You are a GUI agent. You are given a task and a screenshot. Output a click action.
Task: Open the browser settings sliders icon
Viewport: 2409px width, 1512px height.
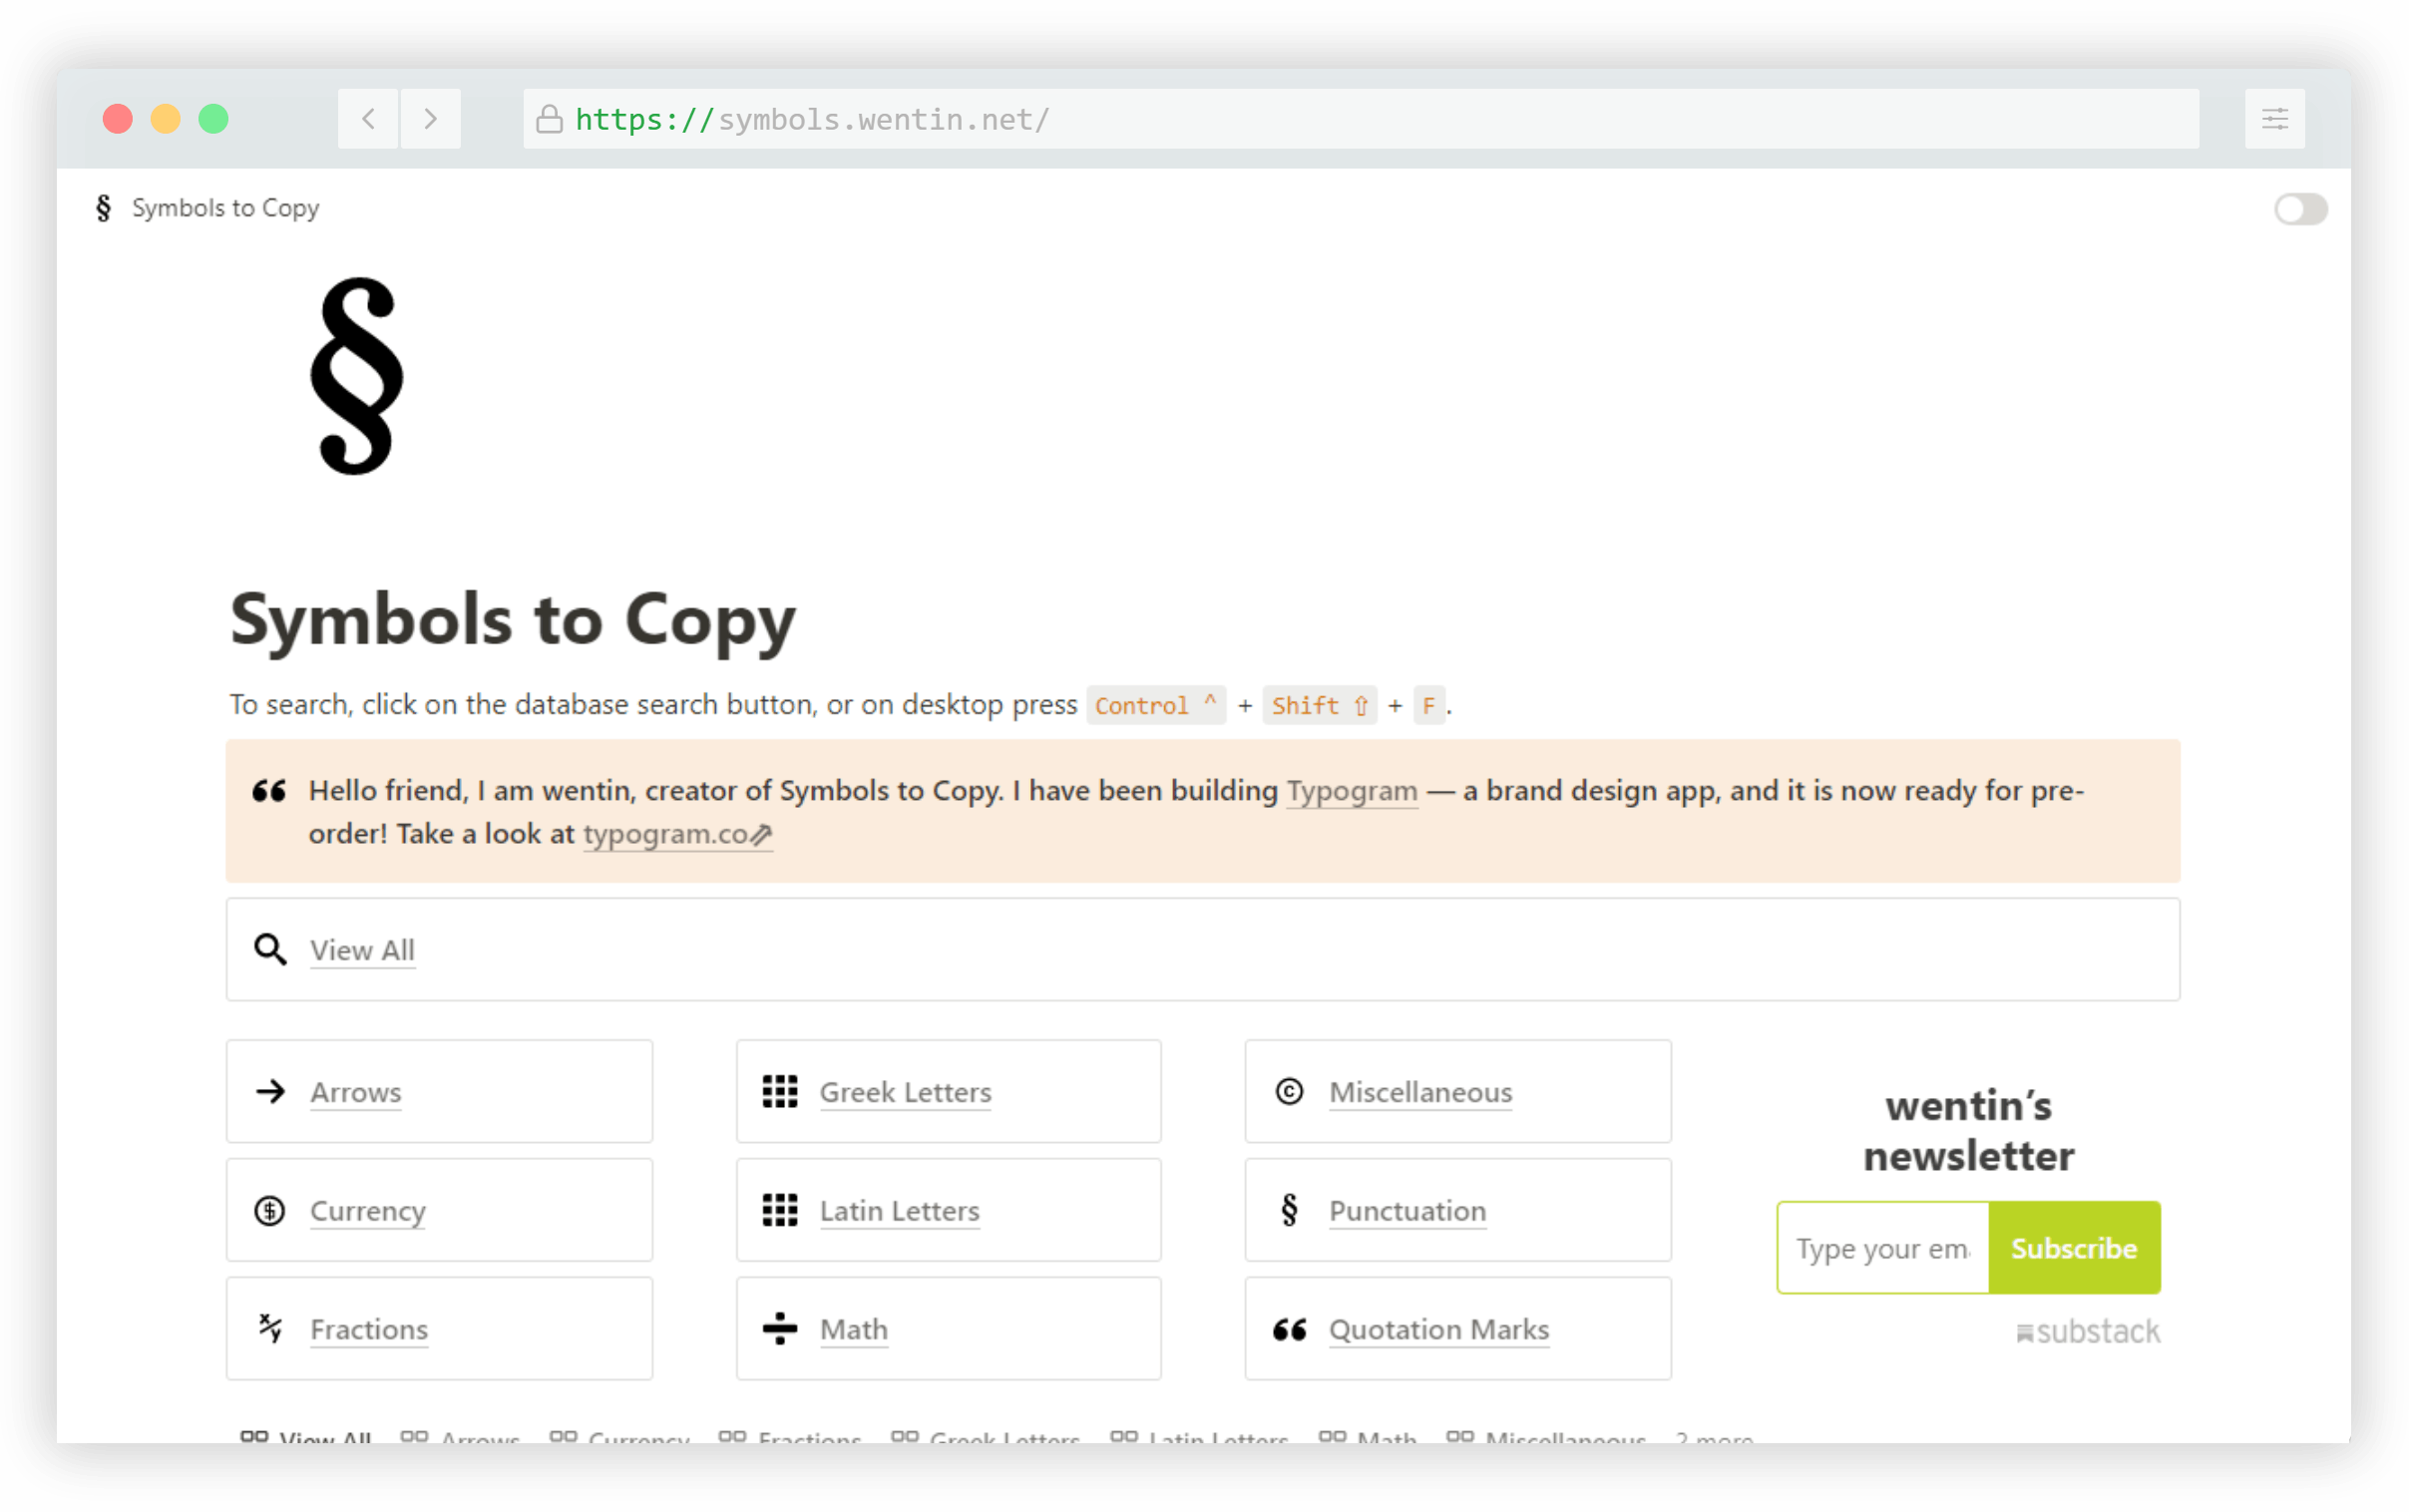2274,119
